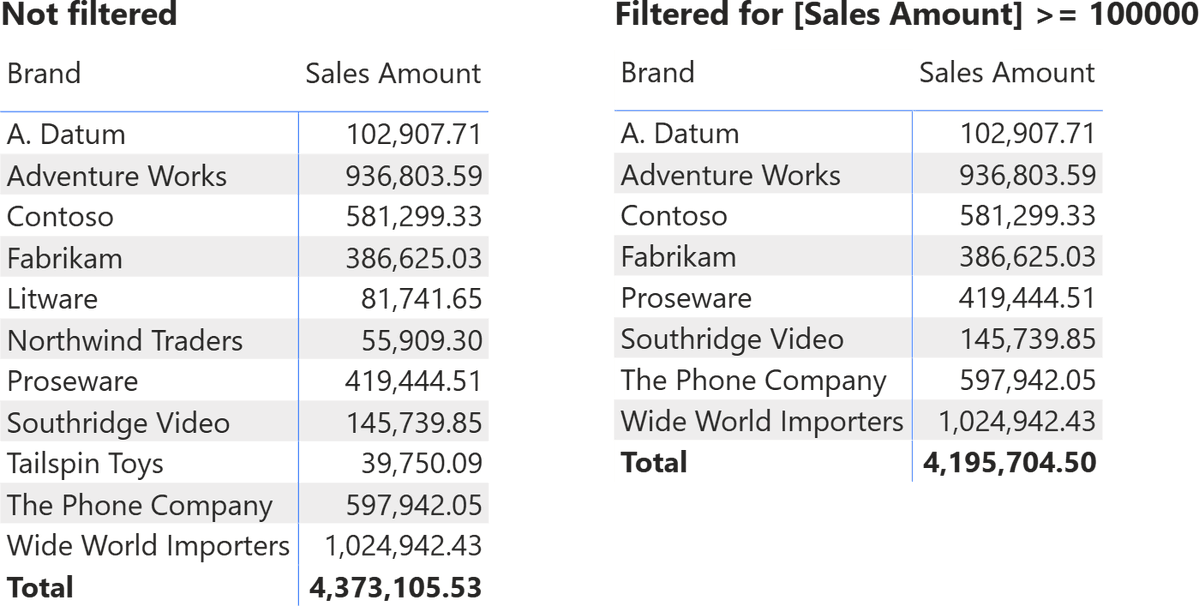Screen dimensions: 1199x606
Task: Select Proseware in the Filtered table
Action: pyautogui.click(x=687, y=298)
